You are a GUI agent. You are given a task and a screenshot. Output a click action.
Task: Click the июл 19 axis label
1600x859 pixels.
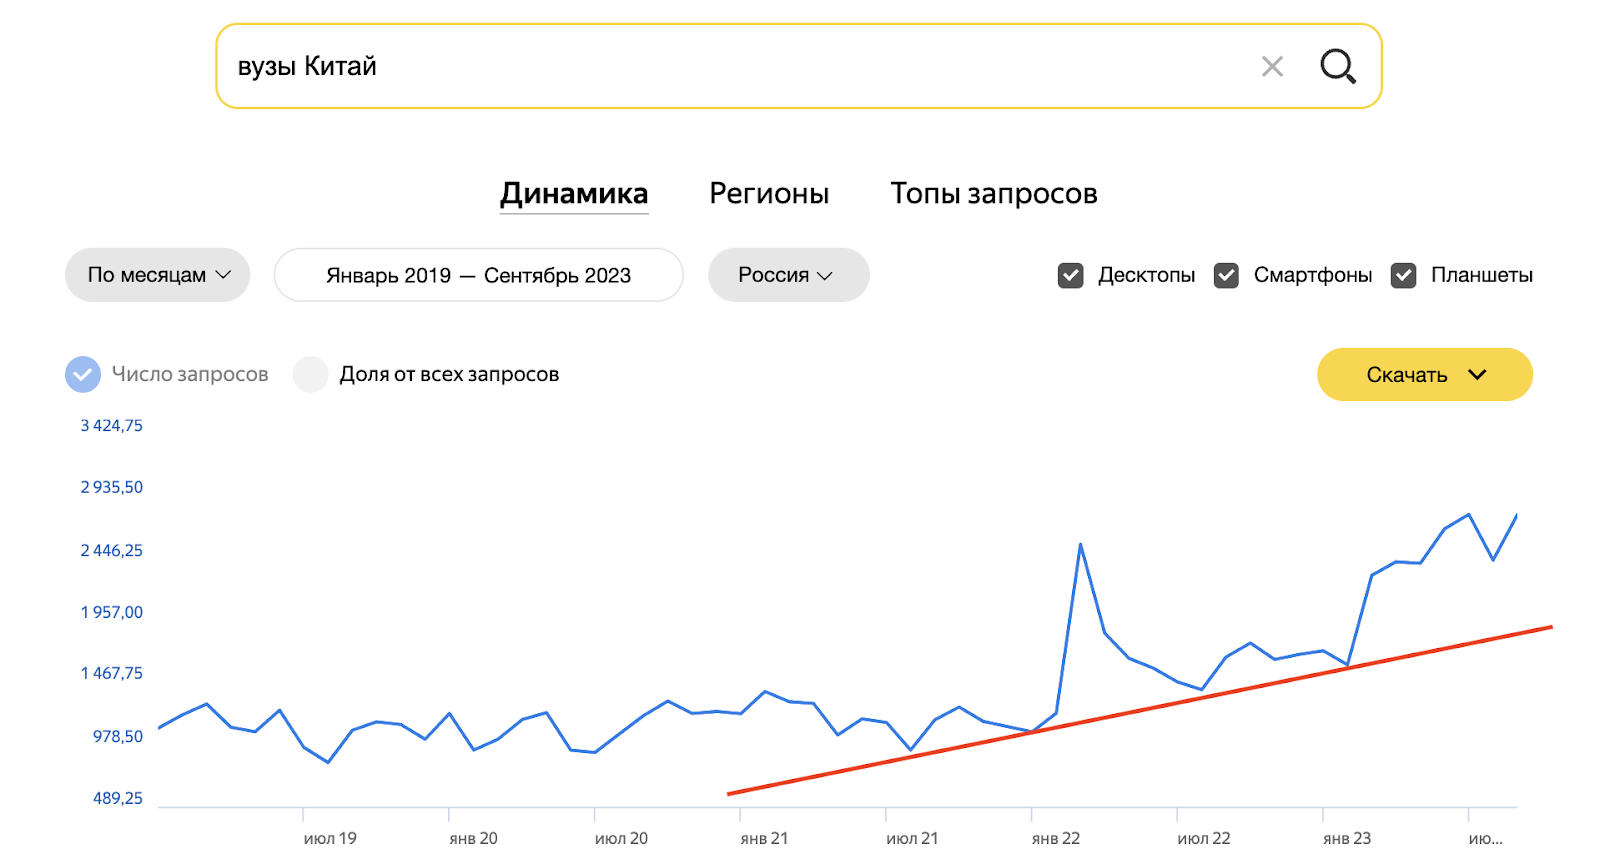pos(330,838)
